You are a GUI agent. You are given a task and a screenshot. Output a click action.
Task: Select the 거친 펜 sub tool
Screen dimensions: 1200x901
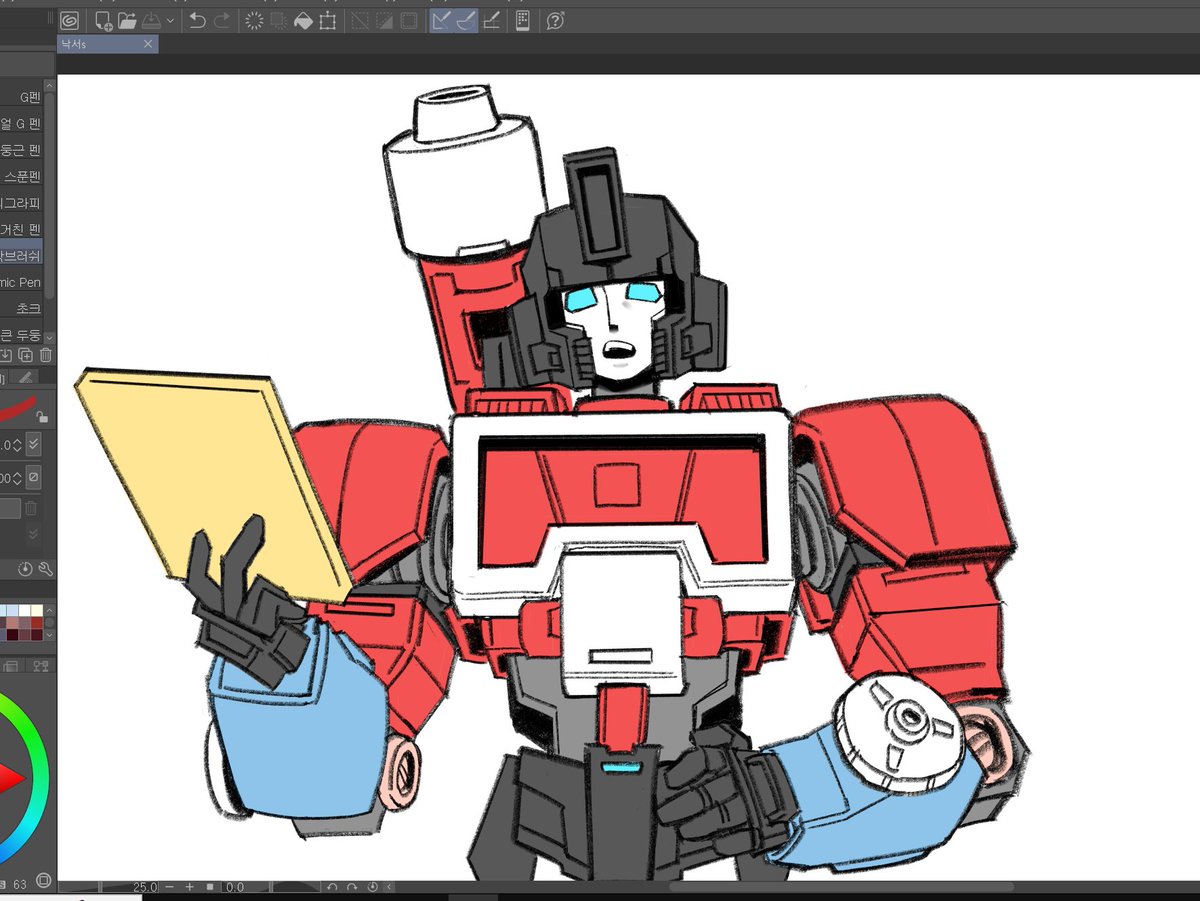coord(22,229)
